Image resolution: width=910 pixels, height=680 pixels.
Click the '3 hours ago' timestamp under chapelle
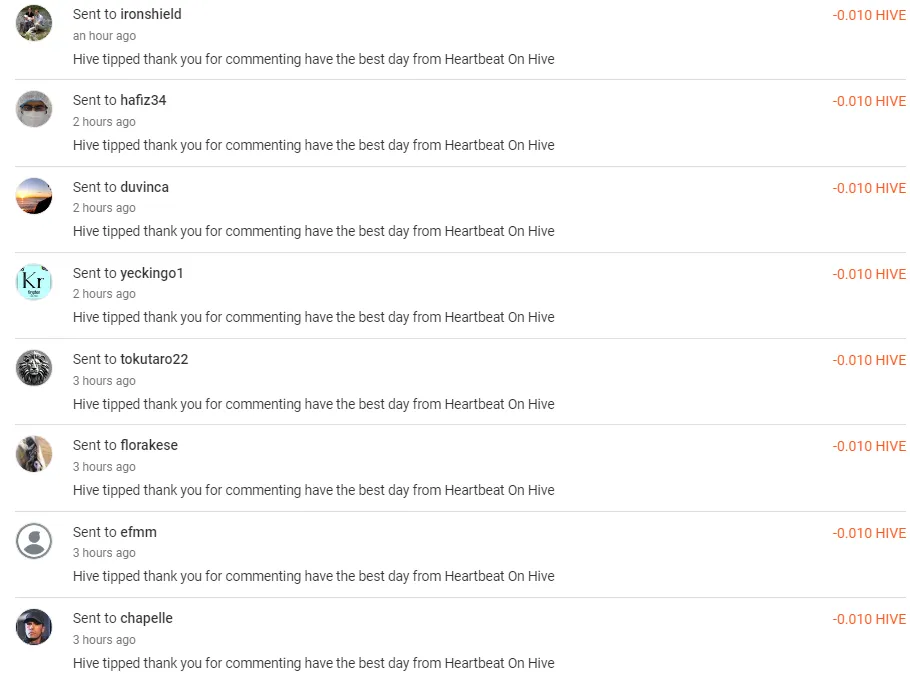[104, 640]
